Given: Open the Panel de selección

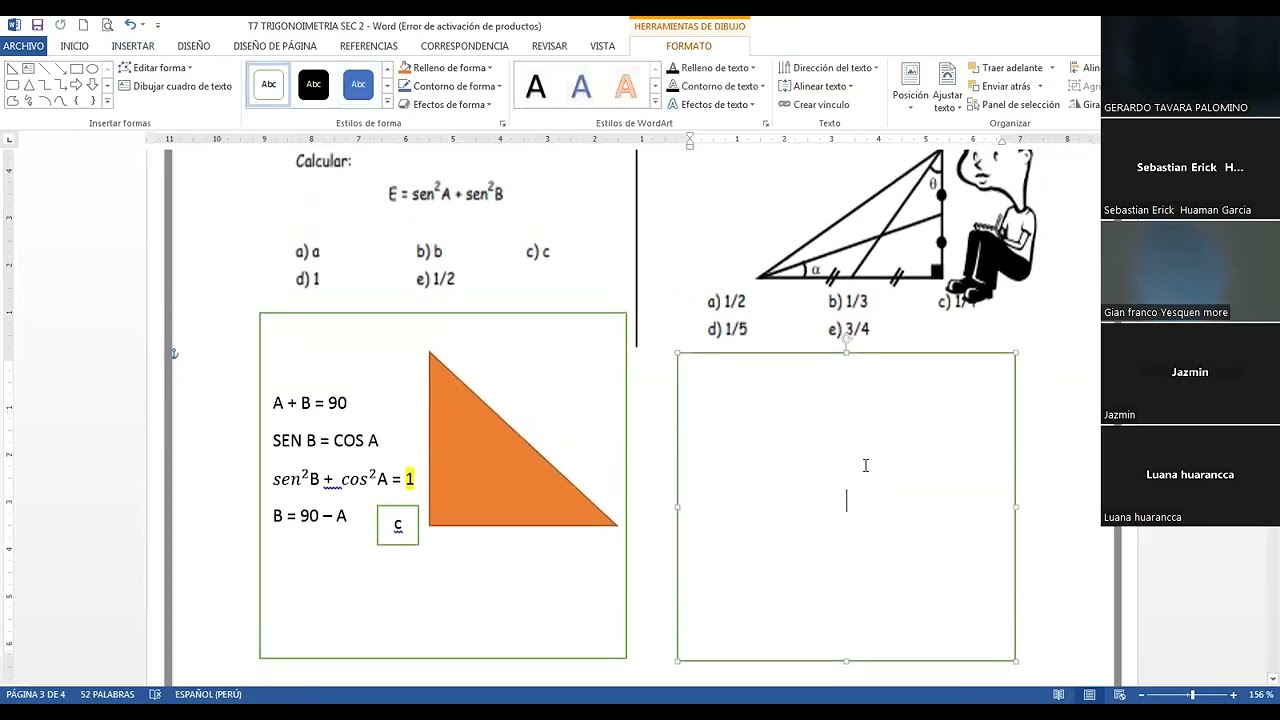Looking at the screenshot, I should pyautogui.click(x=1013, y=104).
